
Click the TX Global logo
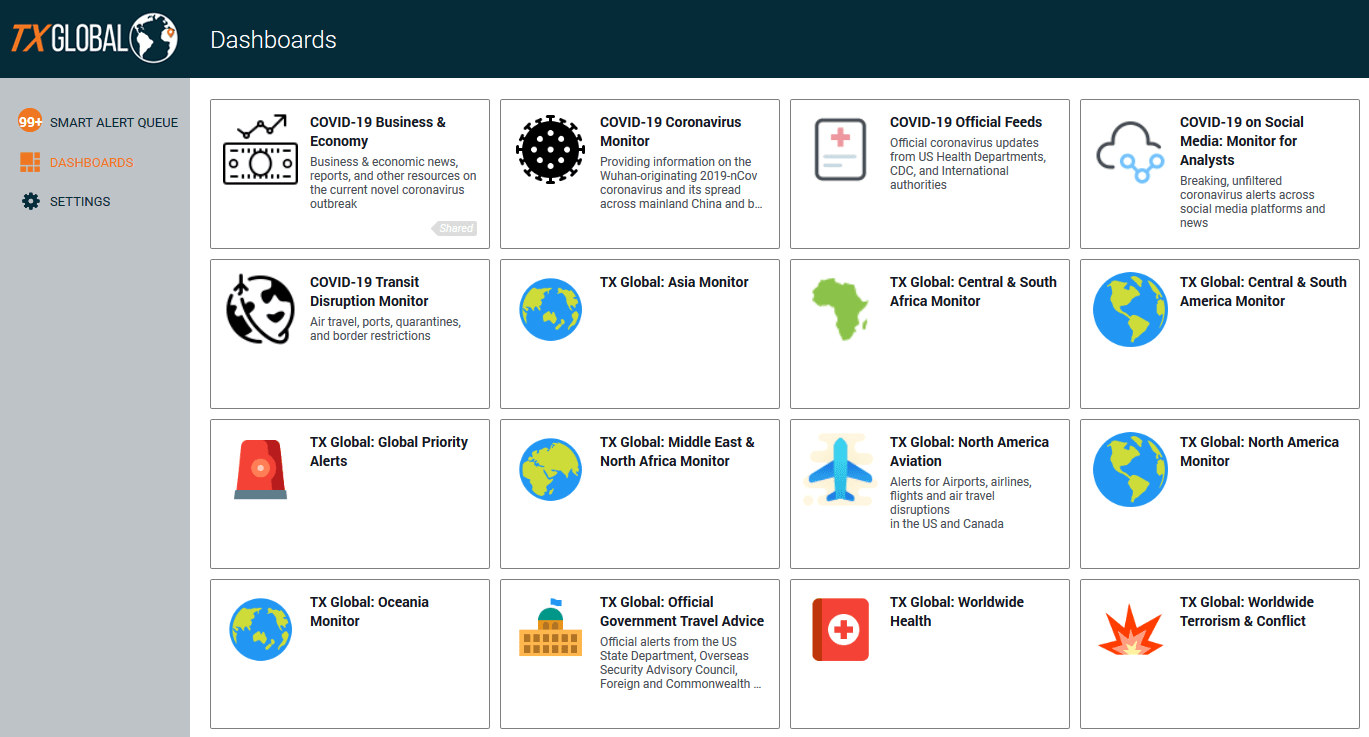pos(94,38)
